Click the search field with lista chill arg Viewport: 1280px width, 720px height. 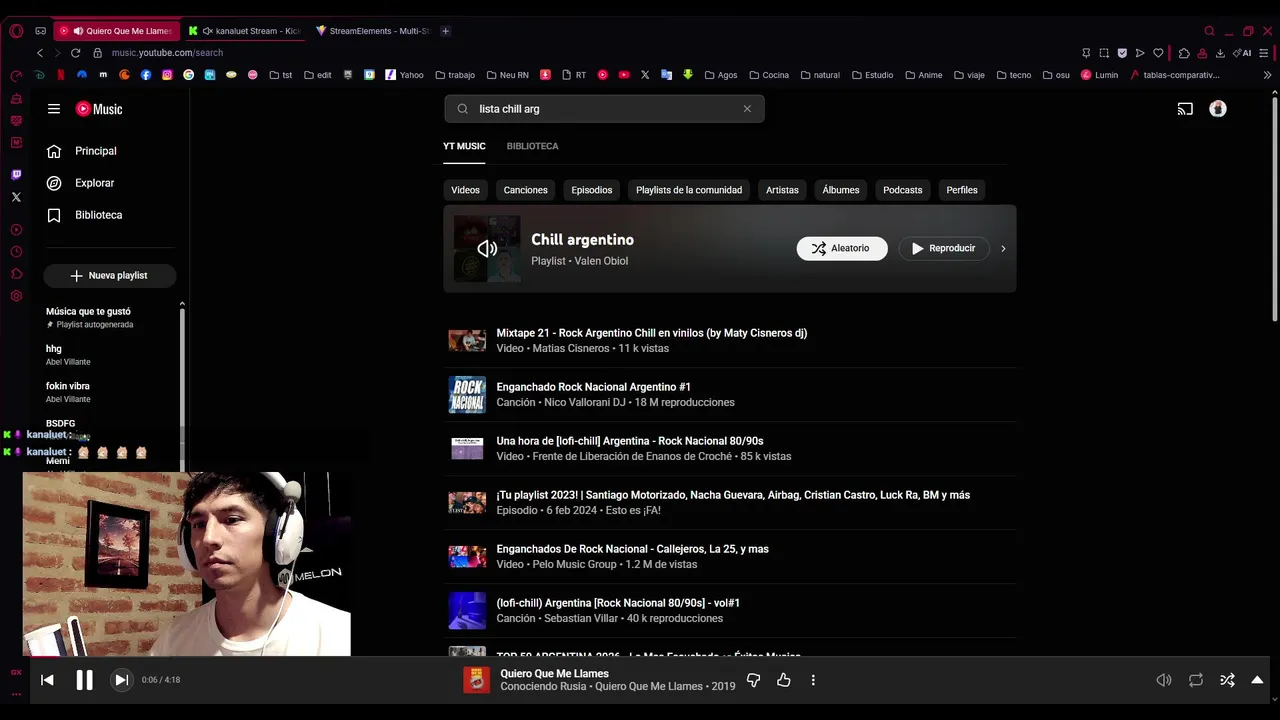coord(605,109)
